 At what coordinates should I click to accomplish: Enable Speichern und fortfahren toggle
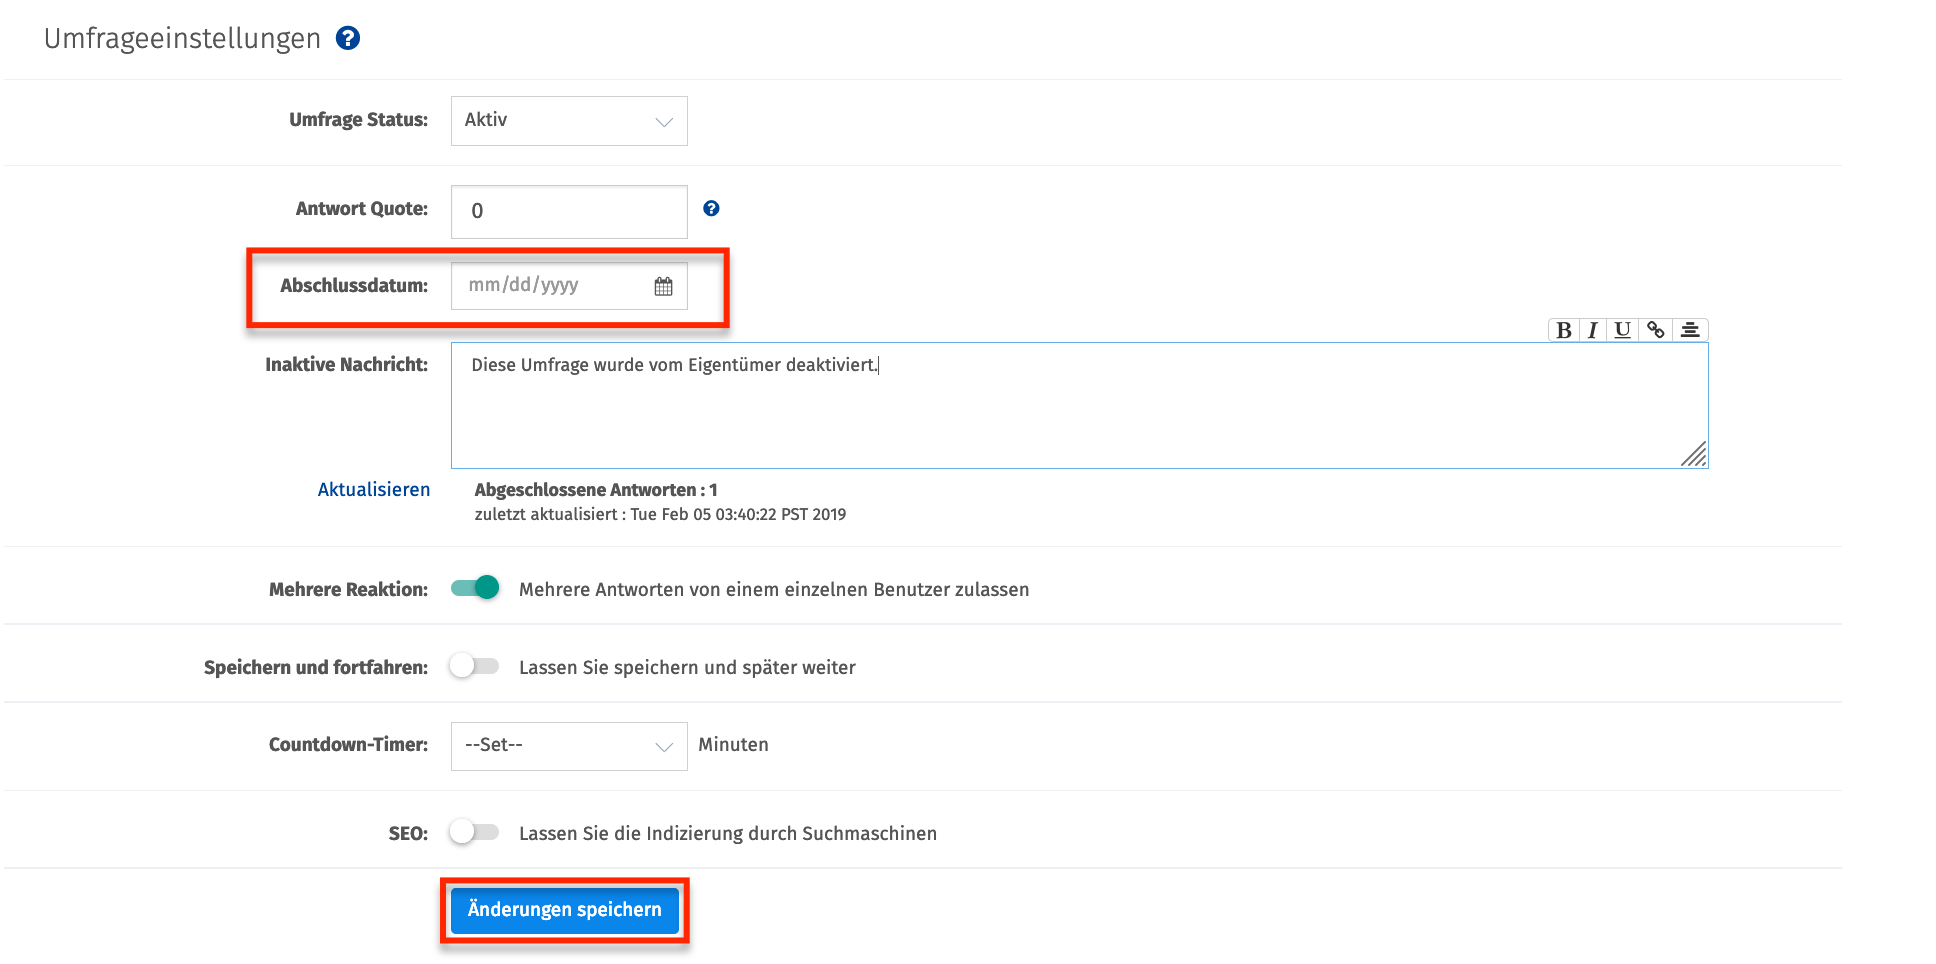tap(474, 666)
